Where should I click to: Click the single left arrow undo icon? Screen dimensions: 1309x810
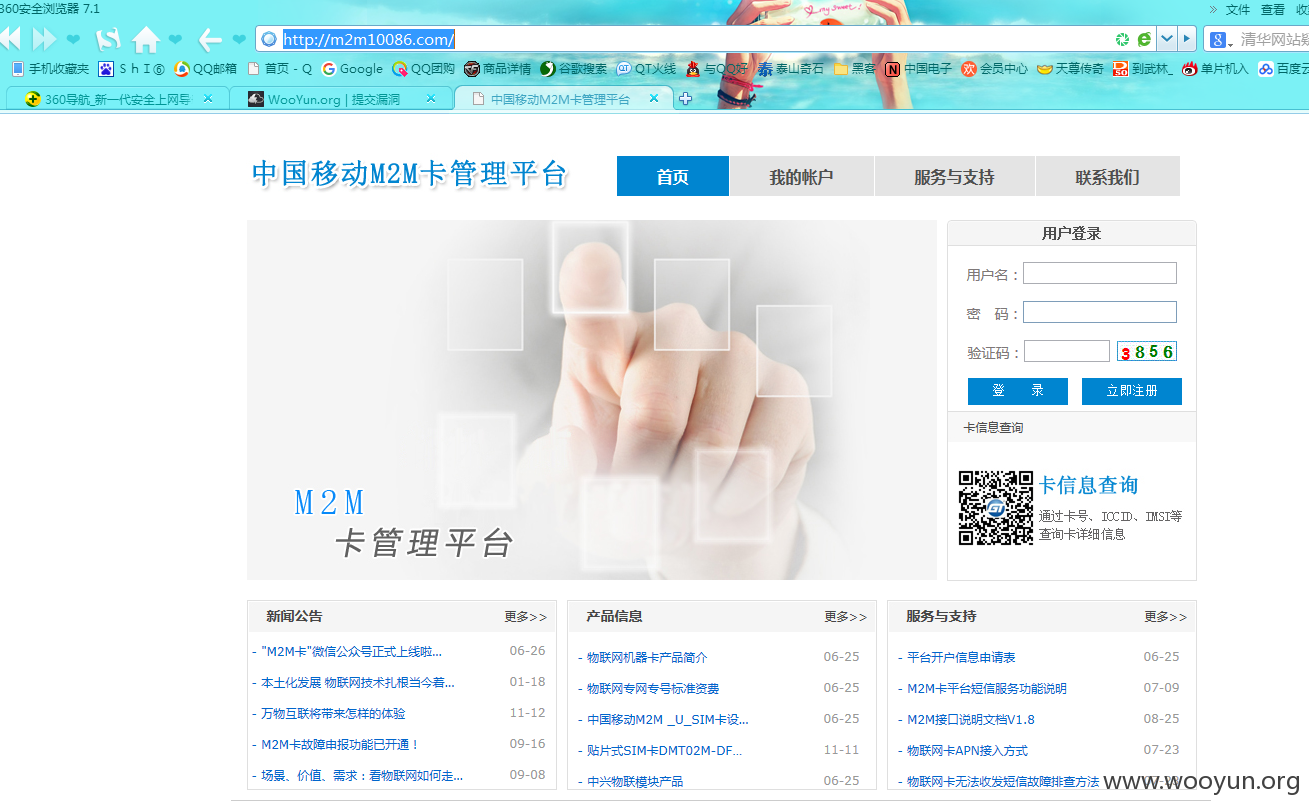coord(209,39)
